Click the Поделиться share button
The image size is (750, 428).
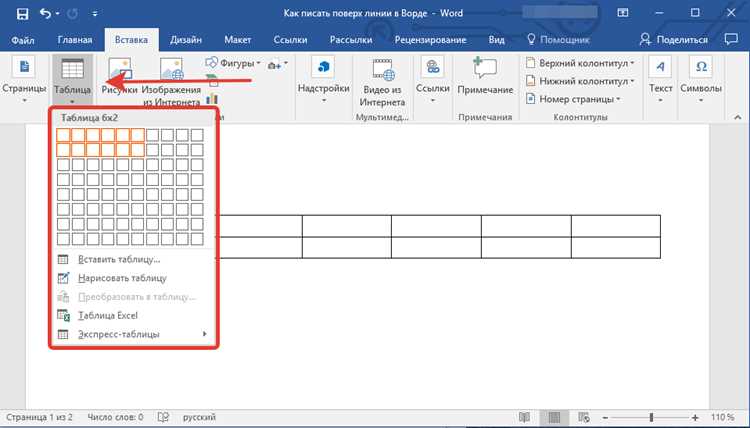pos(674,40)
